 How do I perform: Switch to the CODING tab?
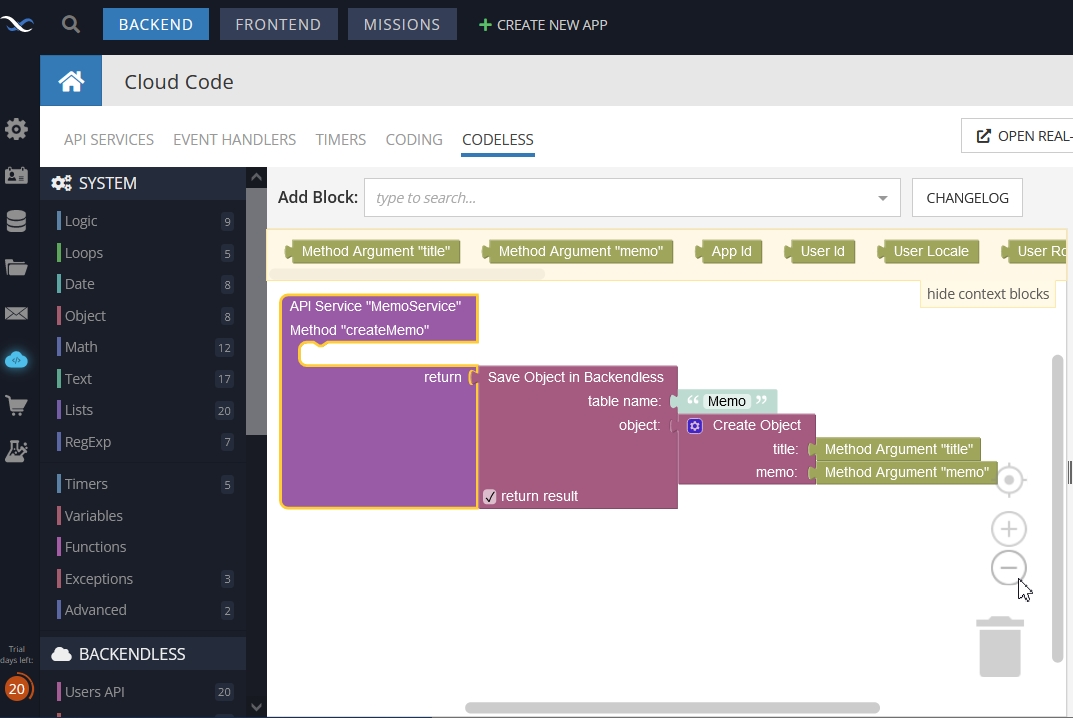[x=414, y=140]
